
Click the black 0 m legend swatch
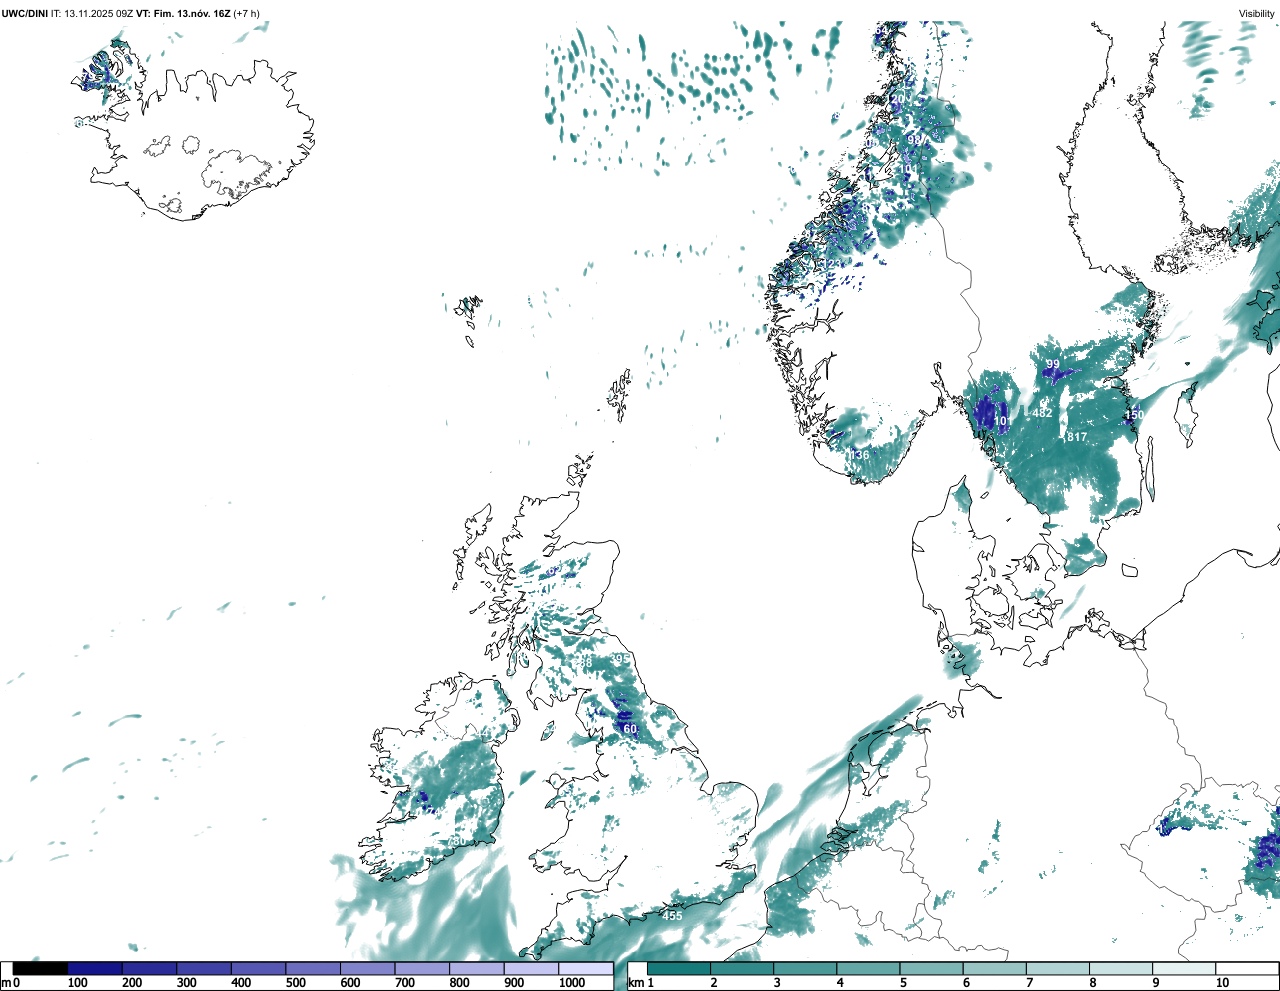(x=41, y=969)
